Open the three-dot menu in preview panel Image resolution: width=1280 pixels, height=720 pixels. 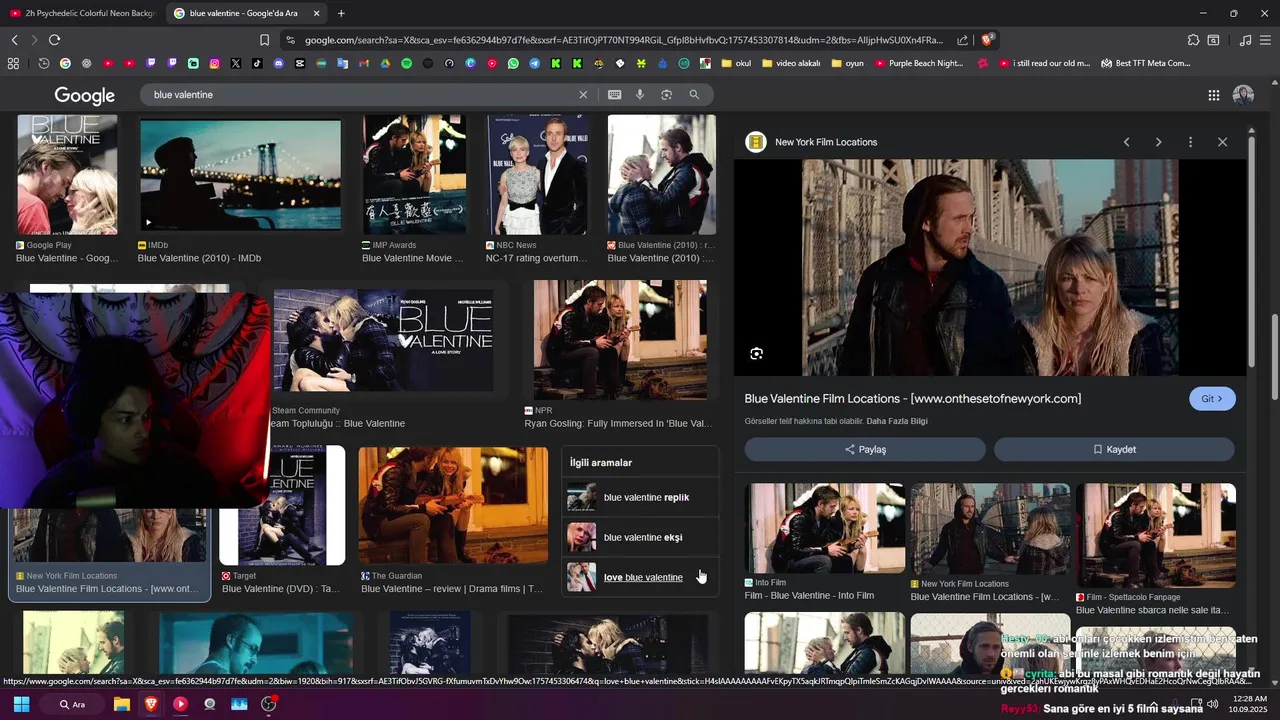tap(1190, 142)
